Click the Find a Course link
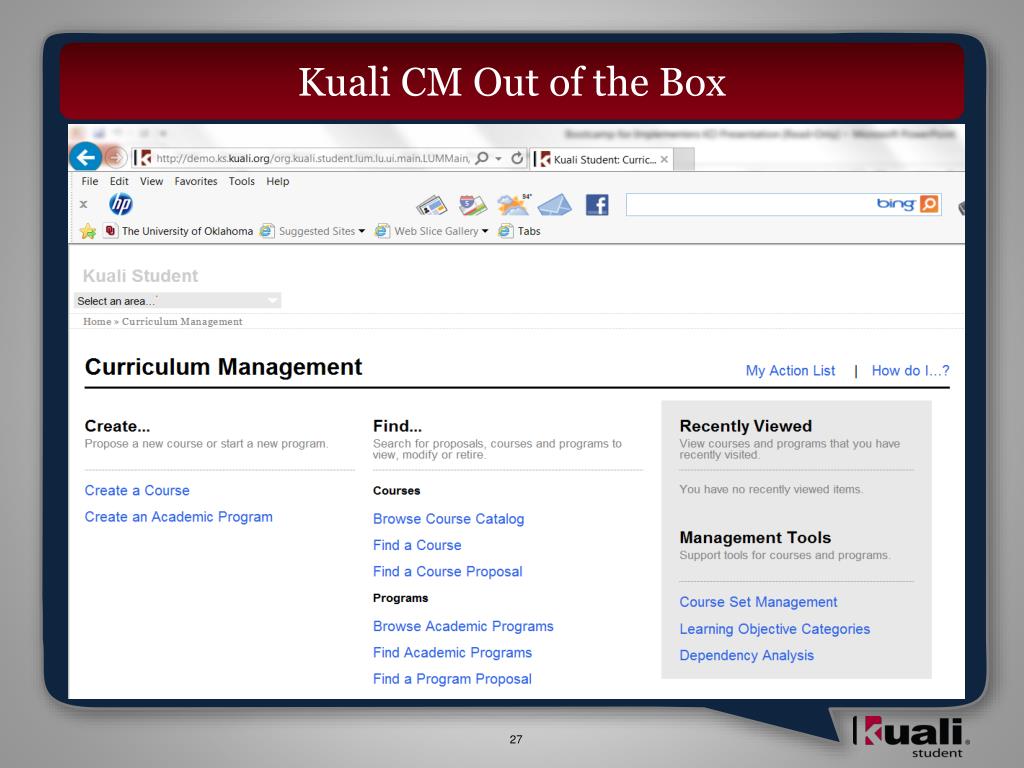The image size is (1024, 768). (x=417, y=545)
